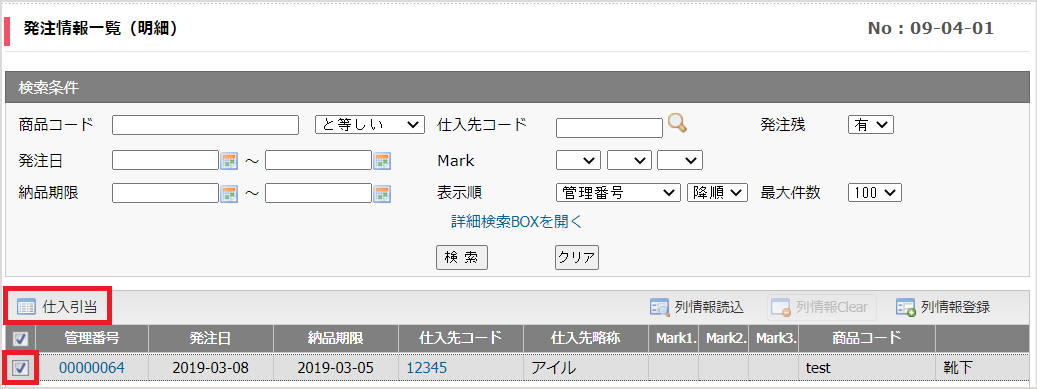1037x389 pixels.
Task: Open the と等しい match condition dropdown
Action: 370,124
